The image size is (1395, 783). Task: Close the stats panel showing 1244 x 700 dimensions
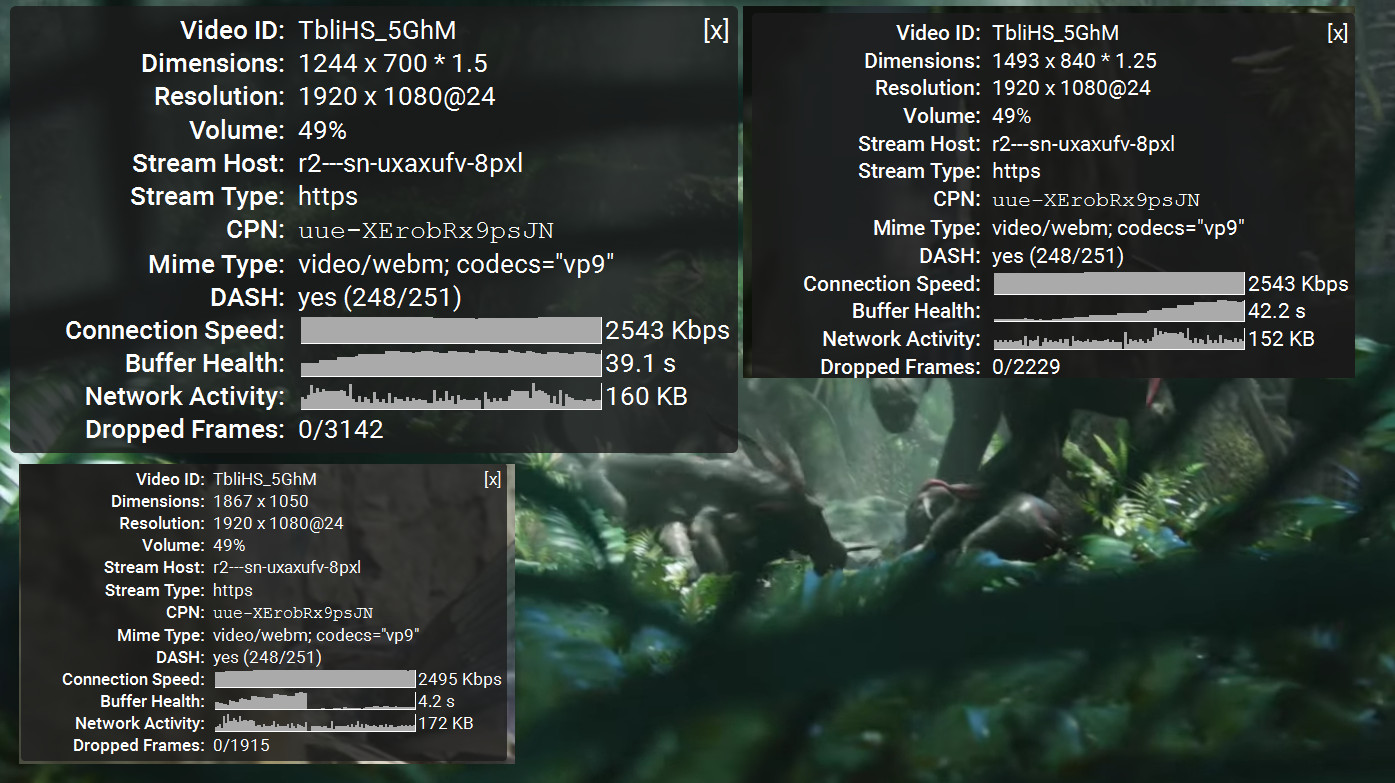point(716,30)
